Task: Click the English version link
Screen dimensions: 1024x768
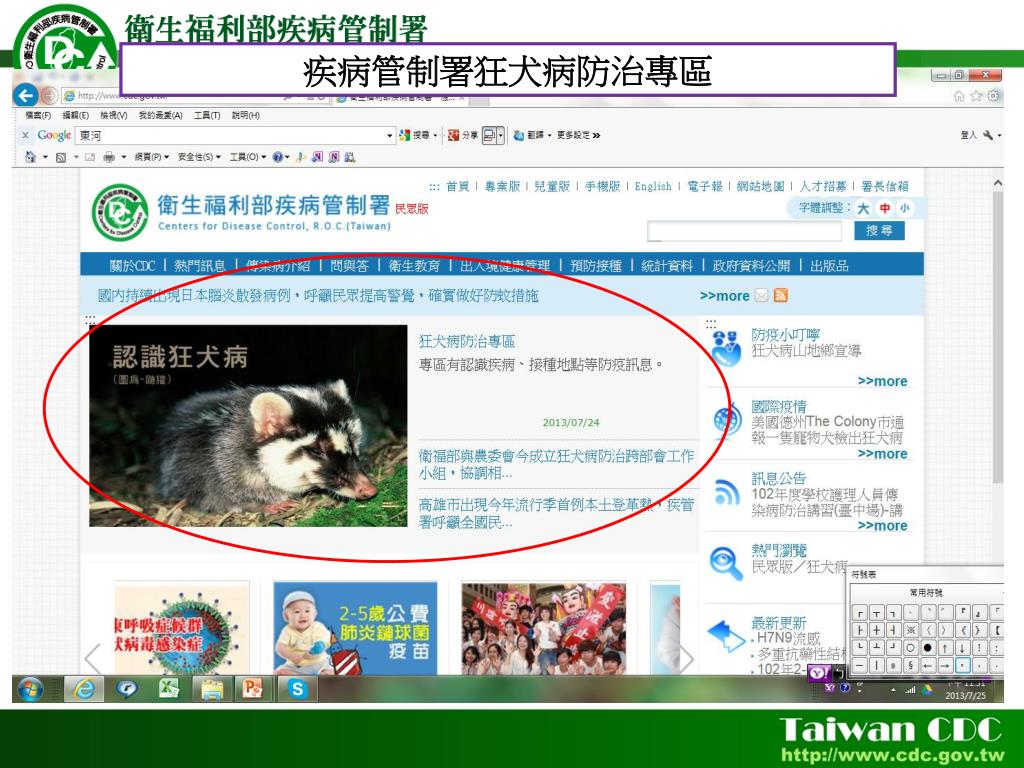Action: [x=653, y=186]
